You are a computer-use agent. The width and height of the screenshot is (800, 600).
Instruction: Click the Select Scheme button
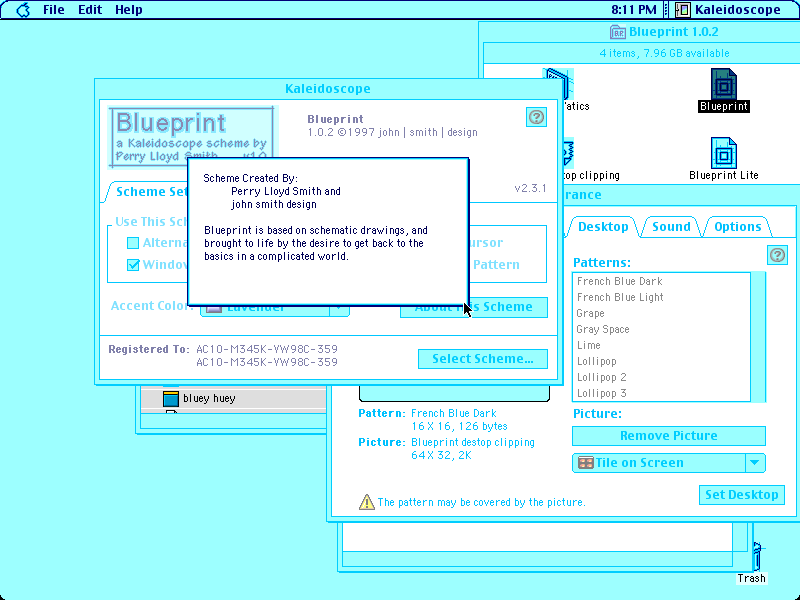tap(483, 359)
